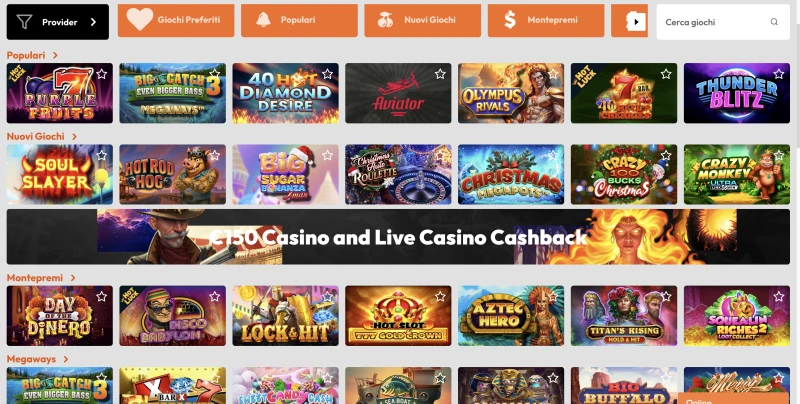Viewport: 800px width, 404px height.
Task: Open the Montepremi section heading link
Action: 35,277
